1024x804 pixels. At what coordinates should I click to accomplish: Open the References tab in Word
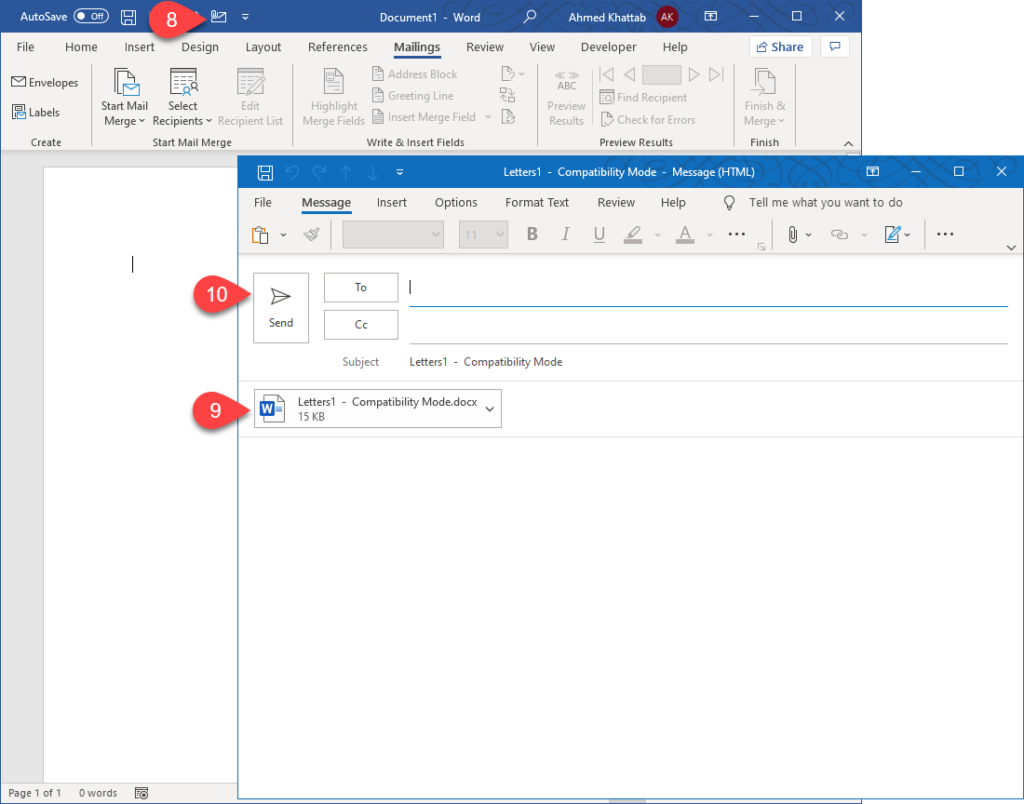pos(337,46)
